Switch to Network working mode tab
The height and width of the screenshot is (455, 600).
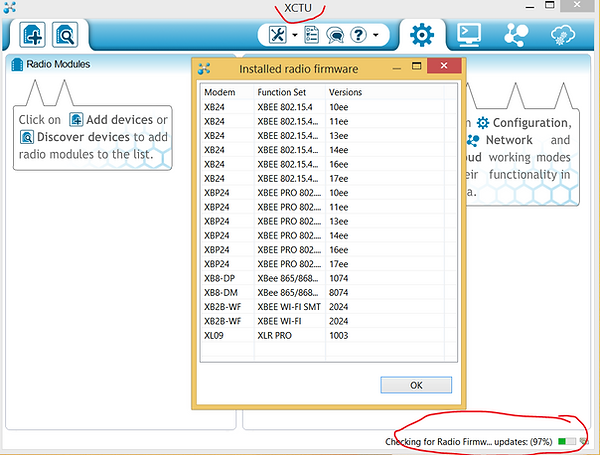tap(516, 35)
